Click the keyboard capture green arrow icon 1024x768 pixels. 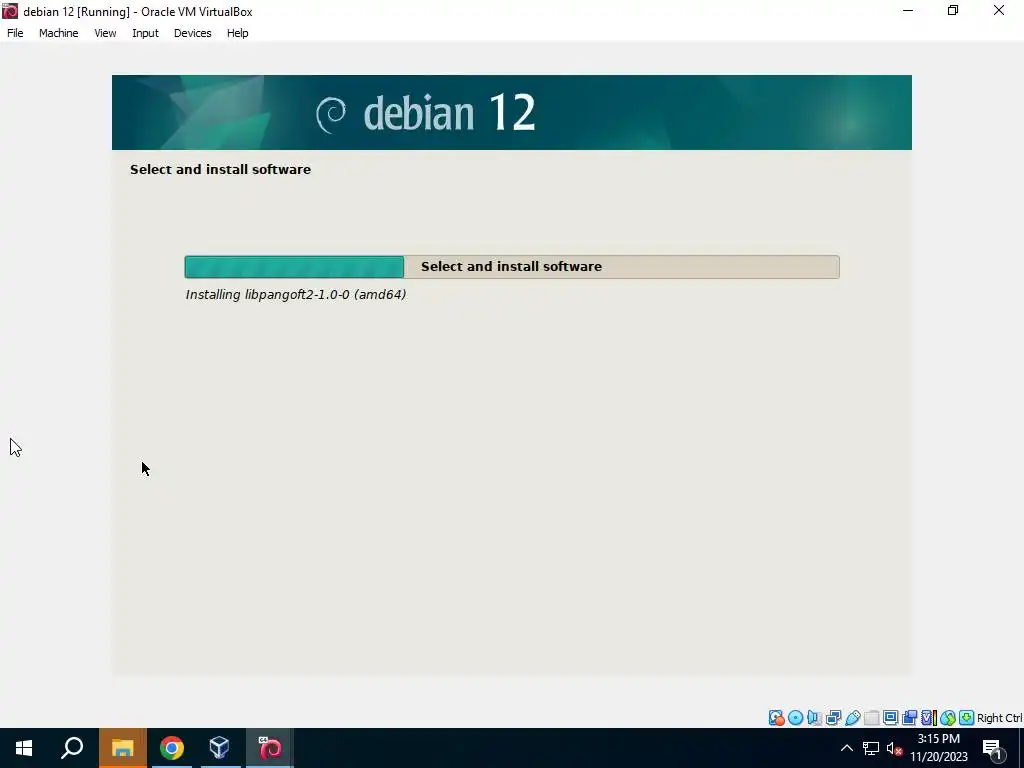[x=967, y=718]
